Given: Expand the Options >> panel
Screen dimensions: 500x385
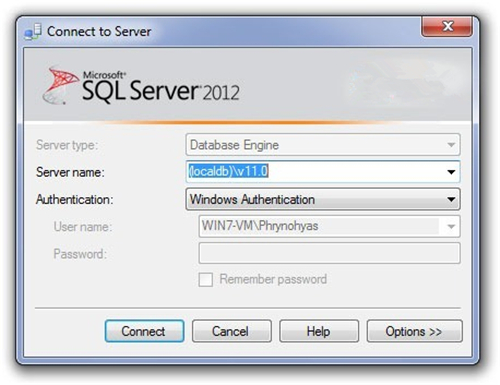Looking at the screenshot, I should [415, 331].
